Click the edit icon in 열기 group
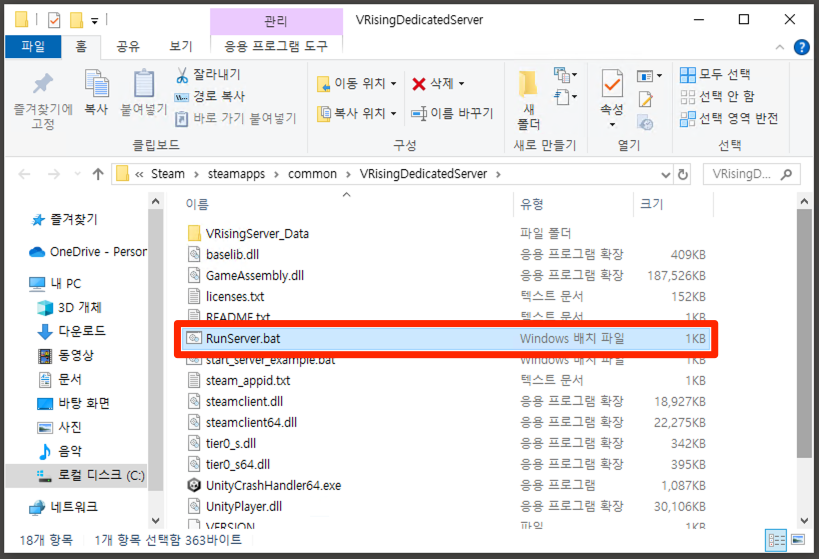The height and width of the screenshot is (559, 819). 646,99
